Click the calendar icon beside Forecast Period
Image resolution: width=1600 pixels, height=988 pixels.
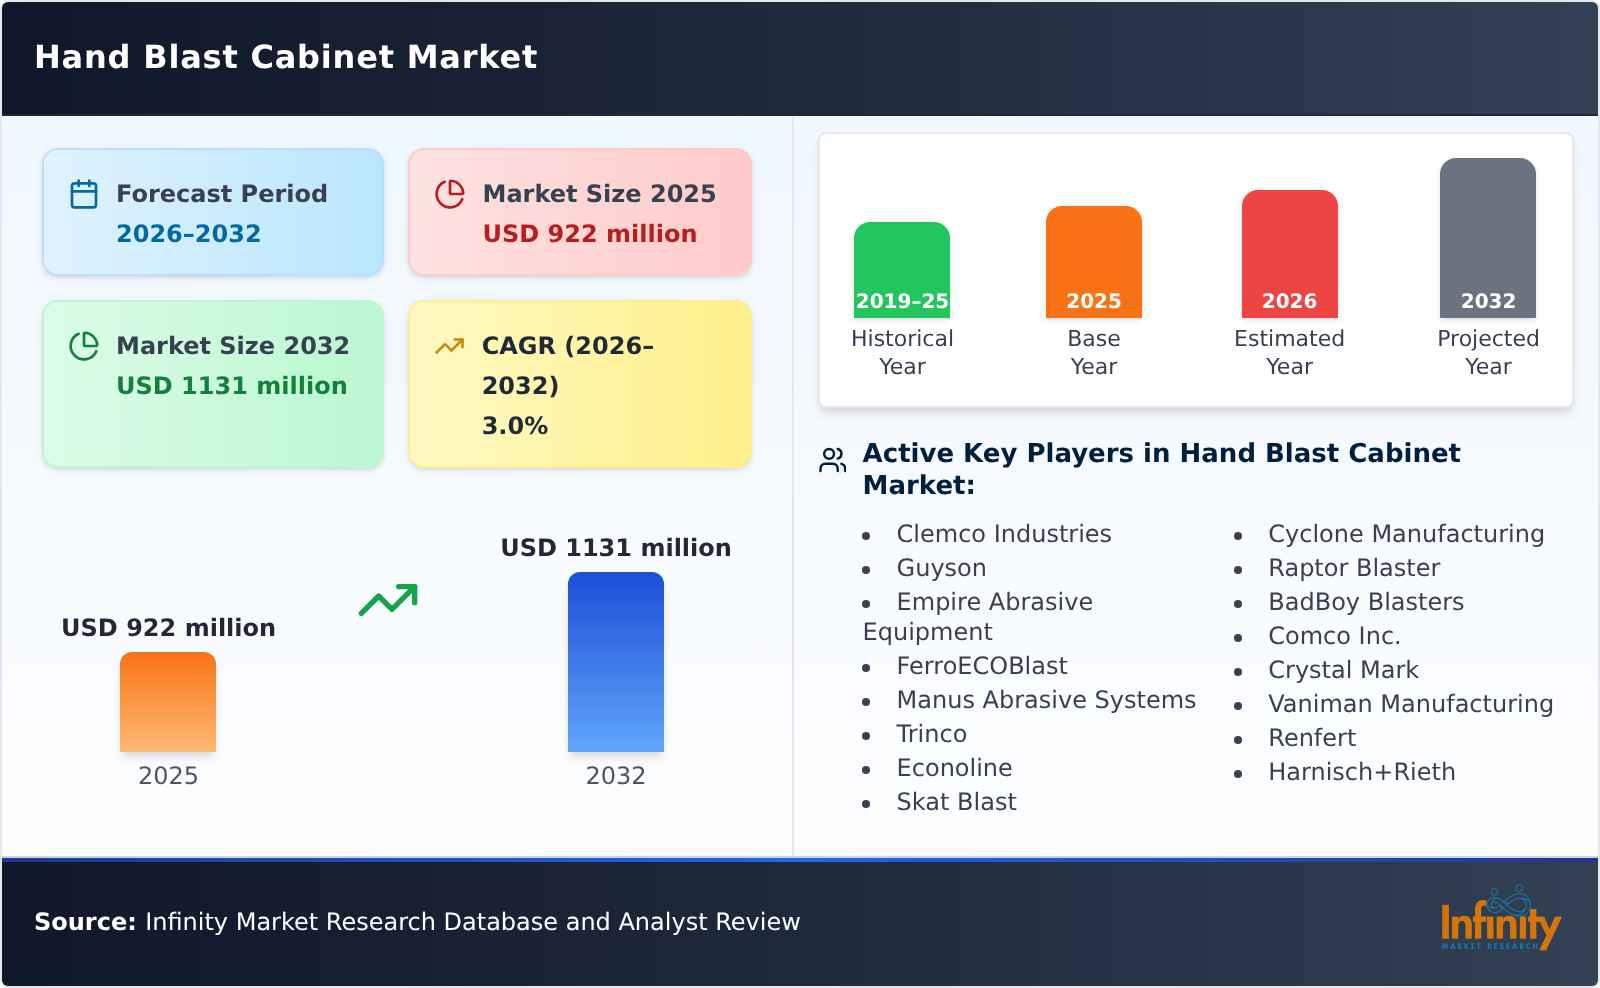pos(84,194)
